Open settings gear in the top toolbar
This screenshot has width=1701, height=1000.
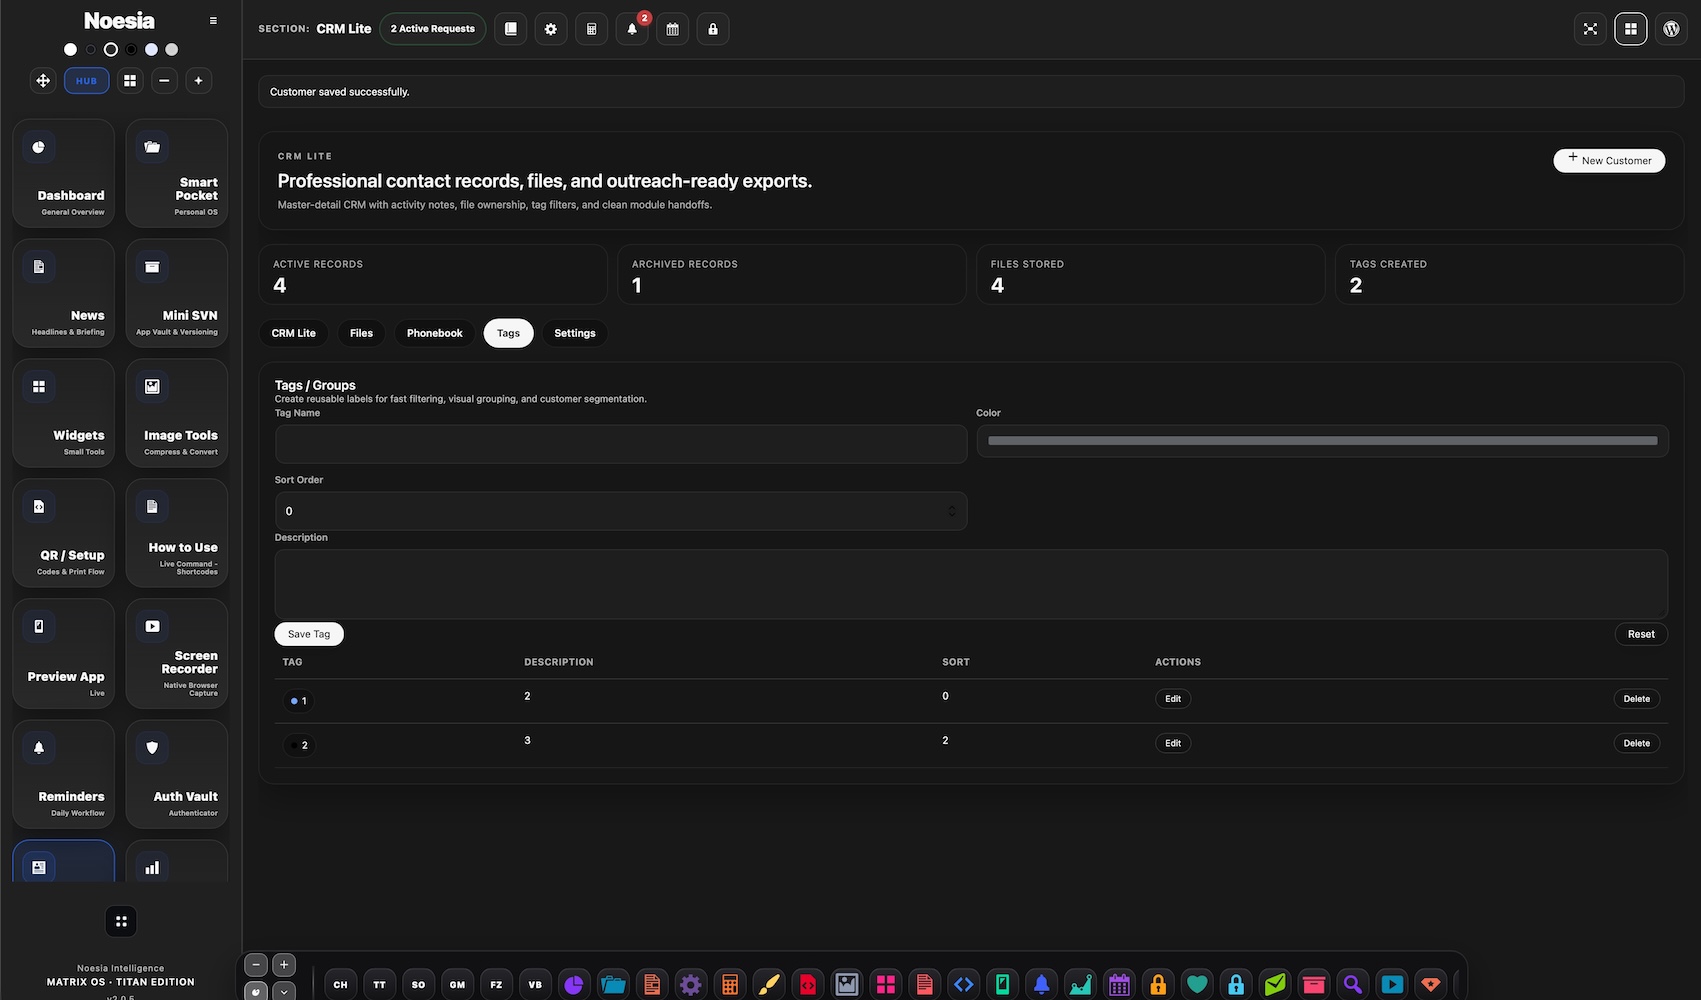[551, 29]
